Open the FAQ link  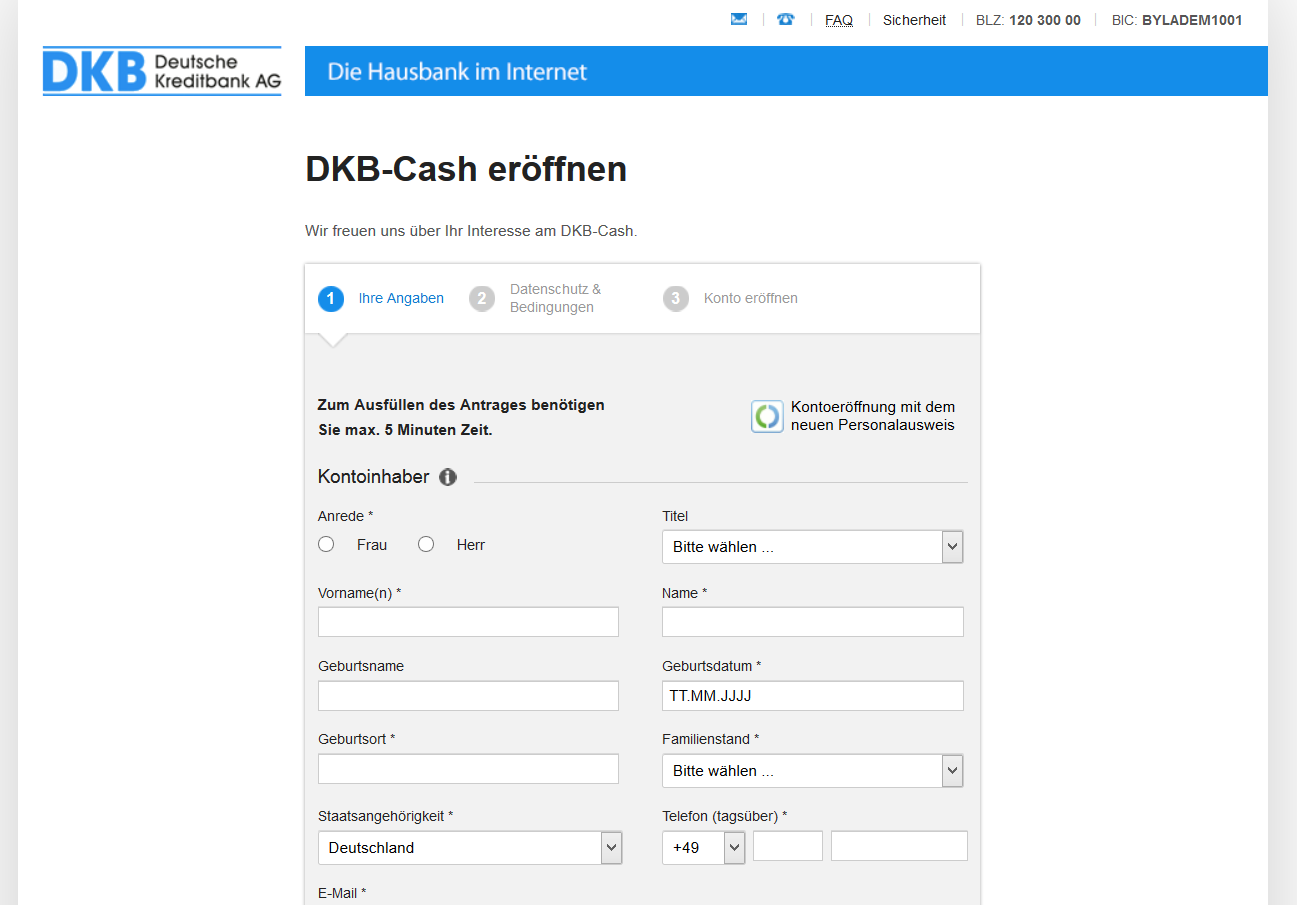[839, 20]
